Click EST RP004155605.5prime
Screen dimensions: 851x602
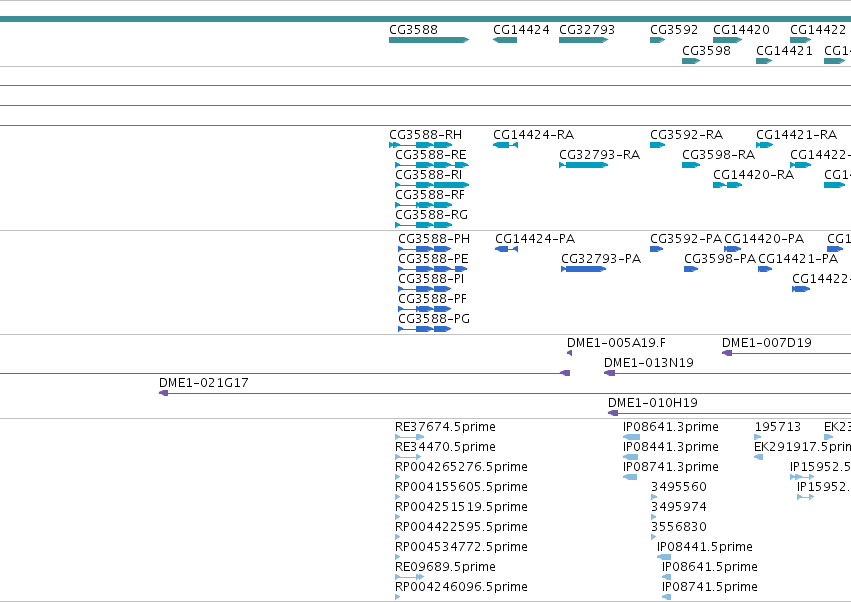pyautogui.click(x=398, y=497)
